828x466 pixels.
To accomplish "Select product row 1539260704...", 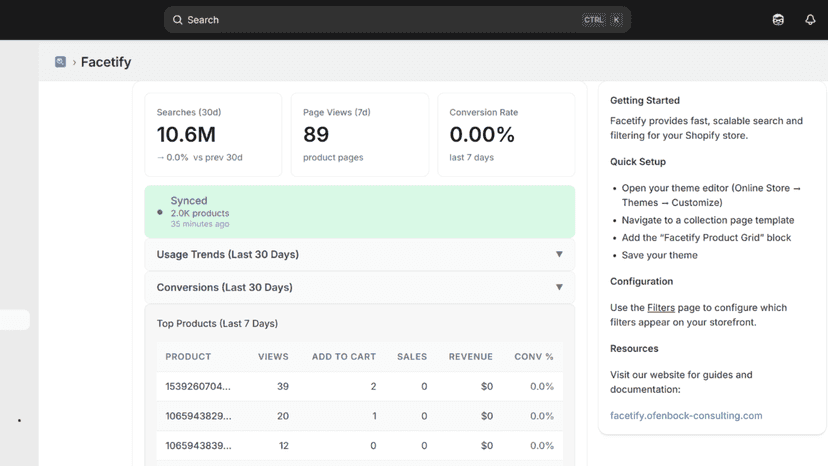I will click(360, 386).
